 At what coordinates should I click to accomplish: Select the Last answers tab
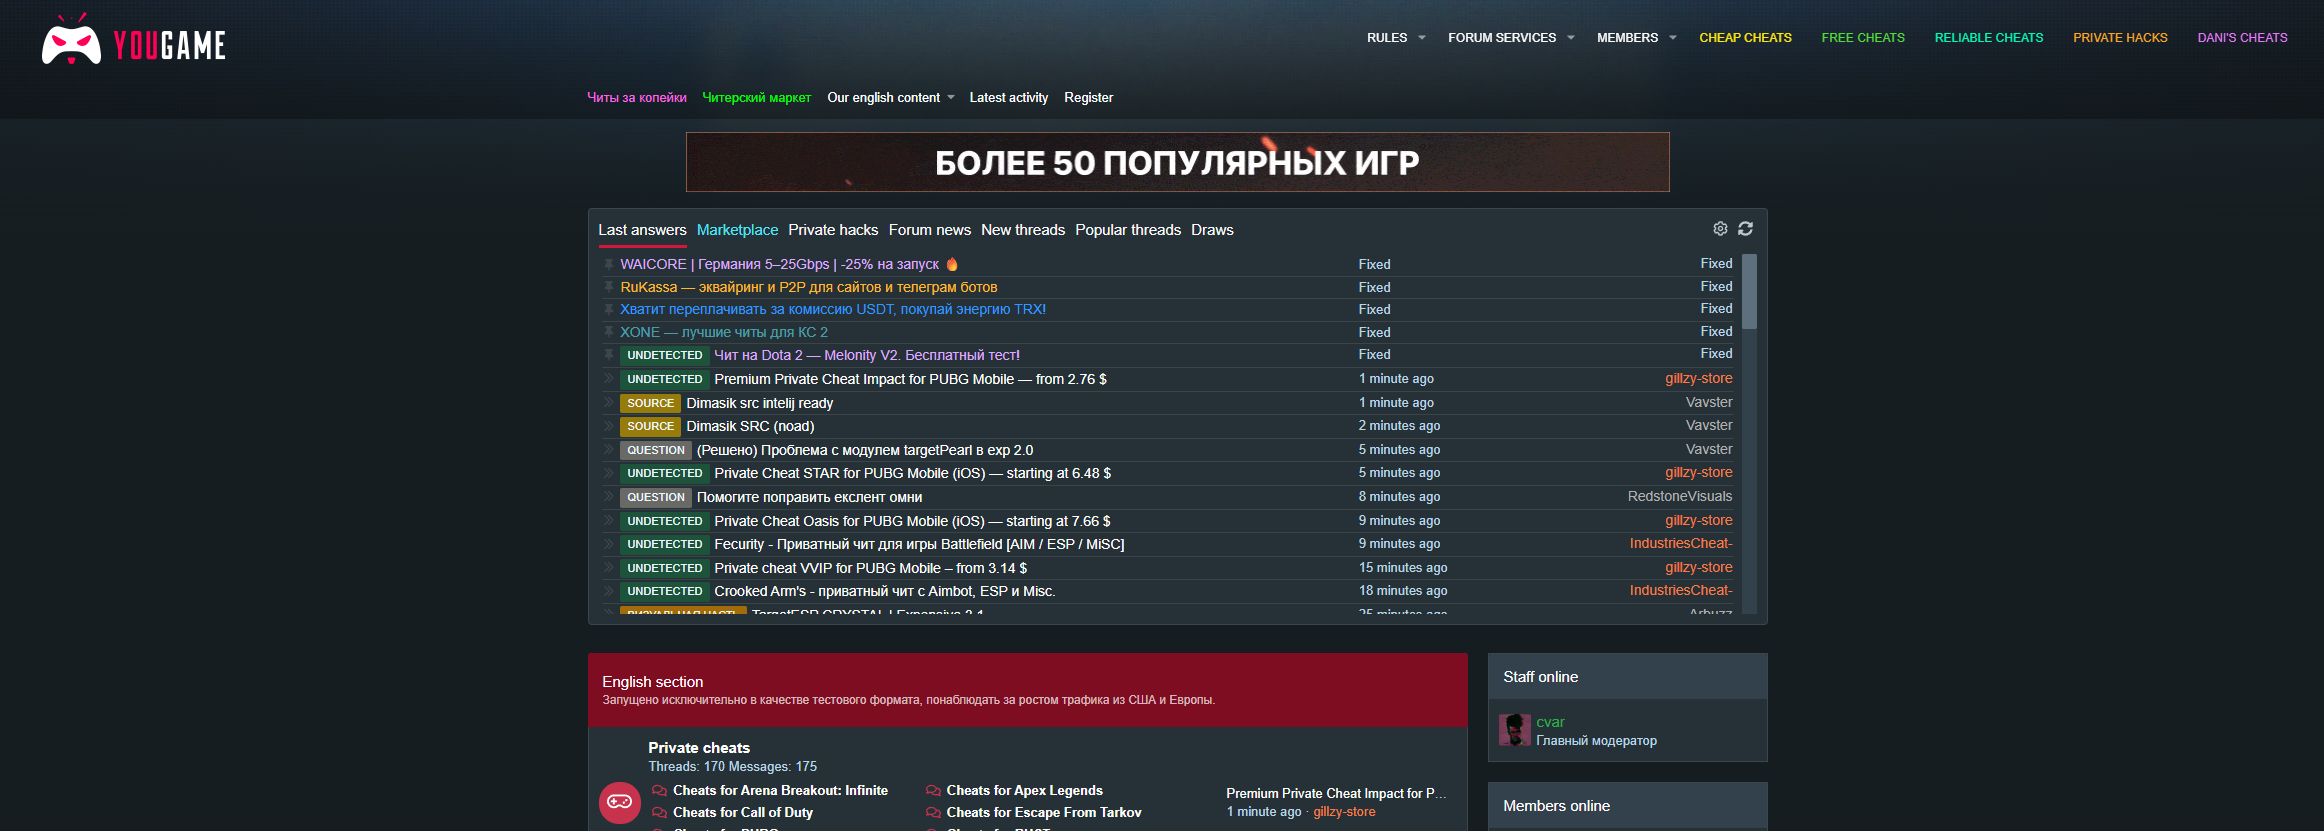642,230
